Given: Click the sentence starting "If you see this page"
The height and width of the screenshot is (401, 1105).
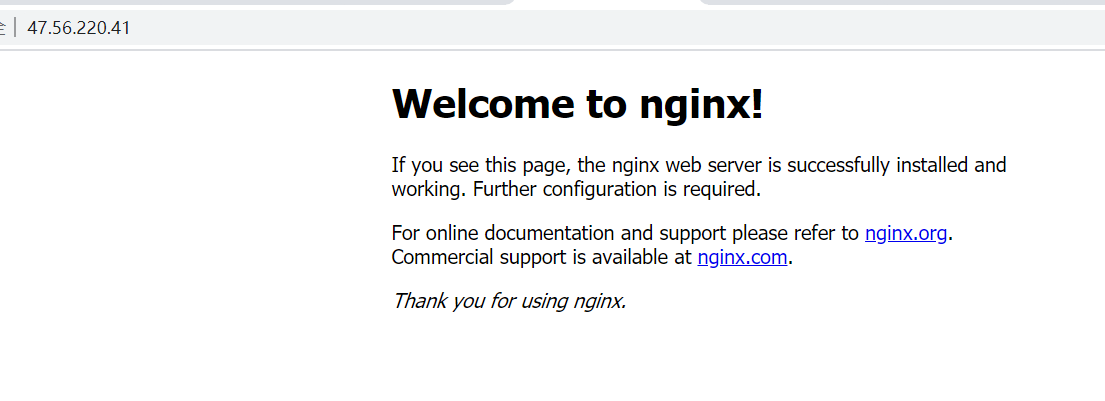Looking at the screenshot, I should pyautogui.click(x=698, y=178).
